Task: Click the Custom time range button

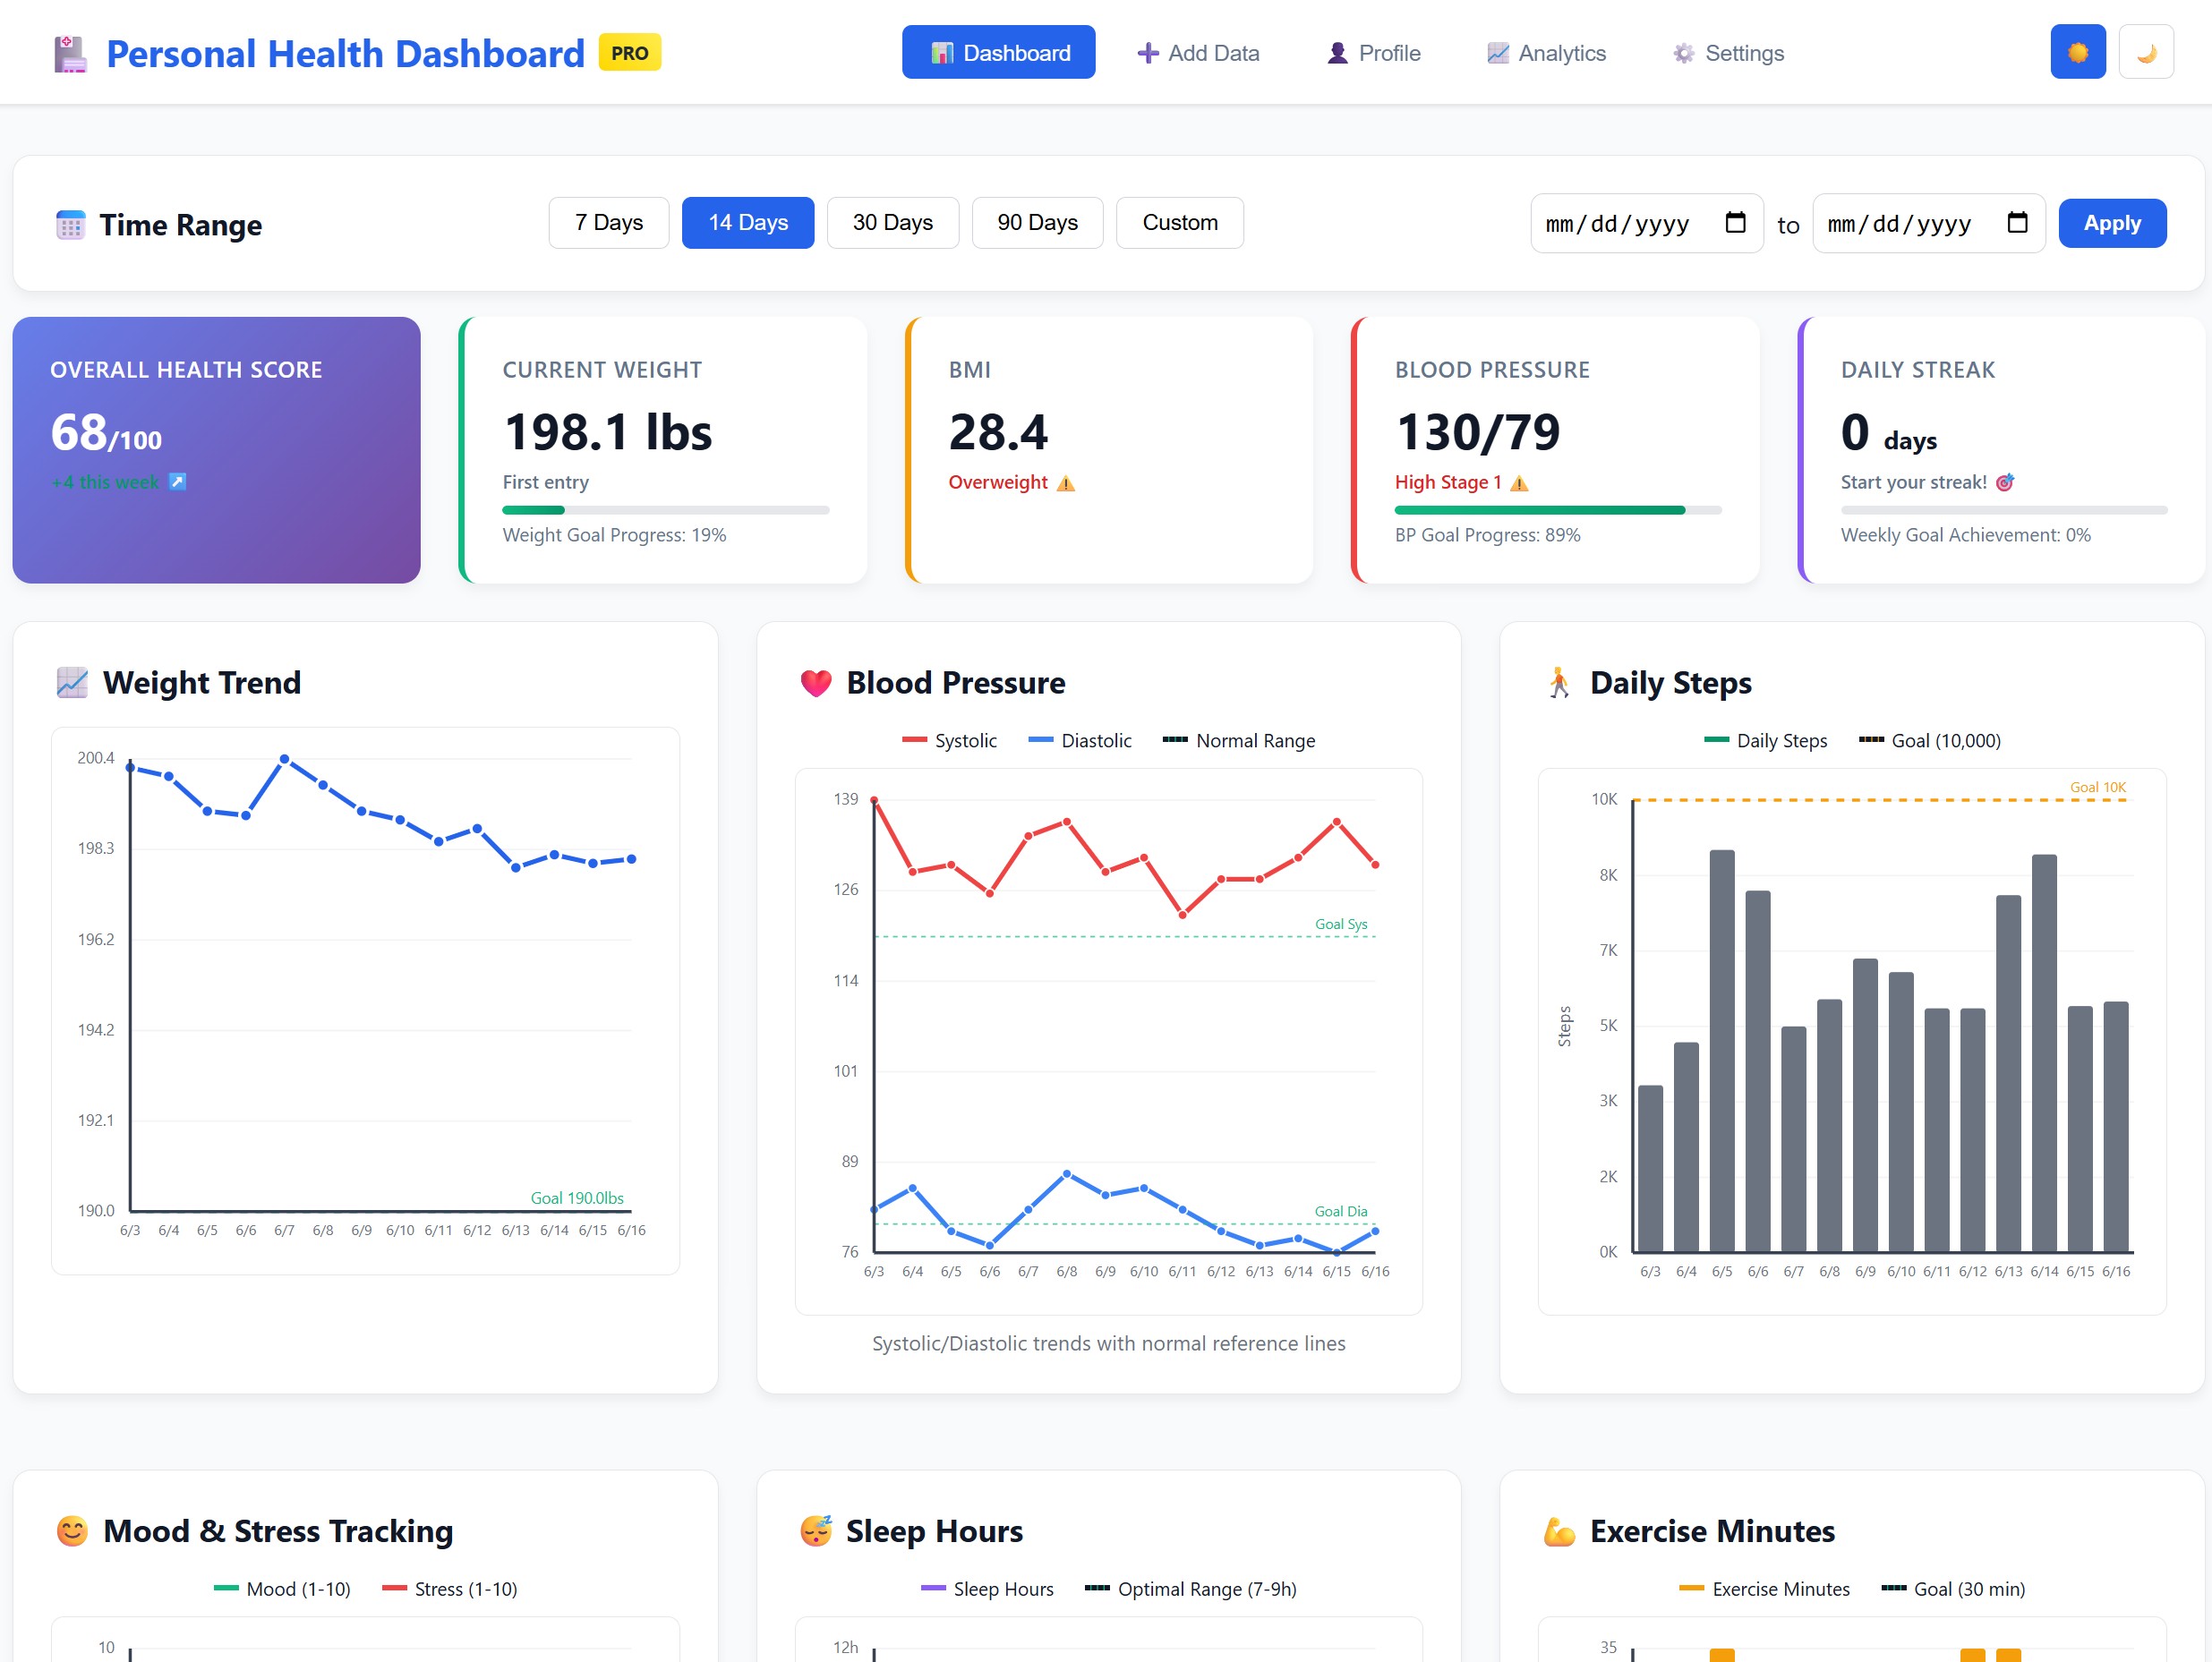Action: (1180, 222)
